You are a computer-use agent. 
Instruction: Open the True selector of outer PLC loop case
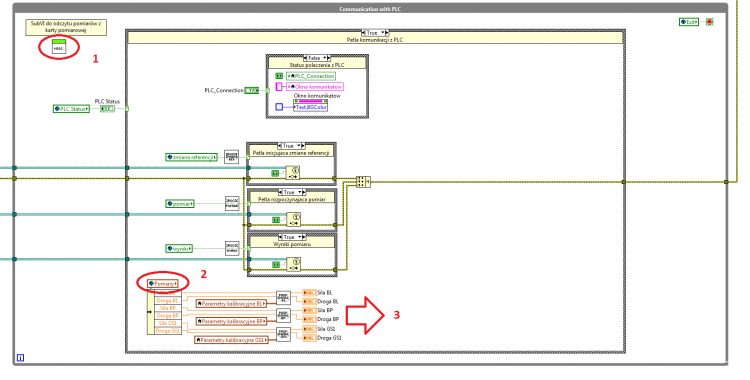(375, 33)
